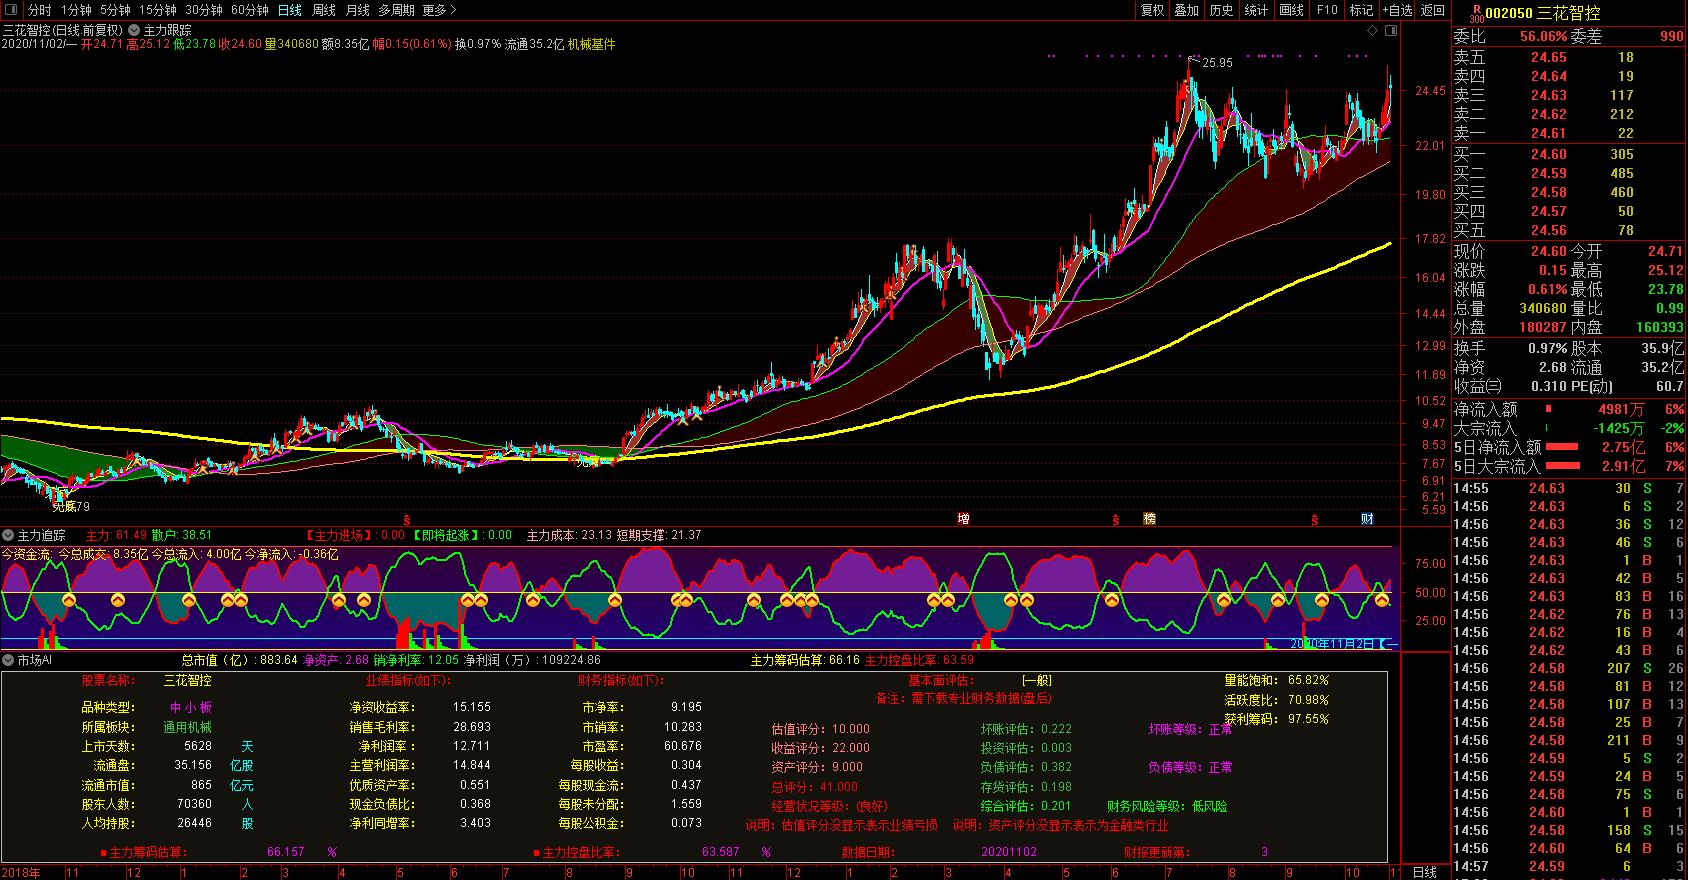Click the 所属板块 通用机械 value
Screen dimensions: 1688x880
(188, 726)
